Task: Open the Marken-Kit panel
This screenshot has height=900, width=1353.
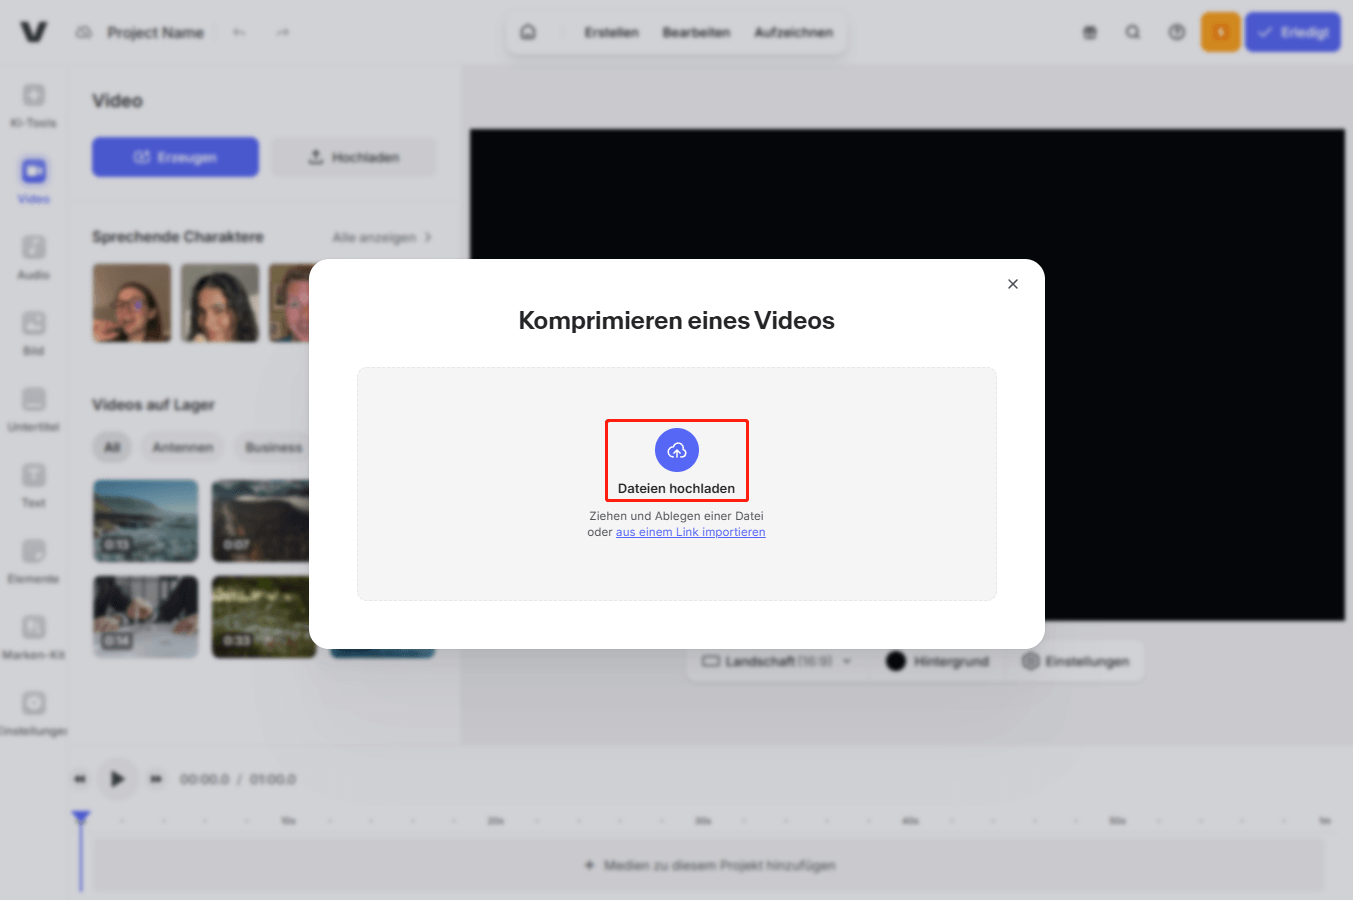Action: pyautogui.click(x=33, y=636)
